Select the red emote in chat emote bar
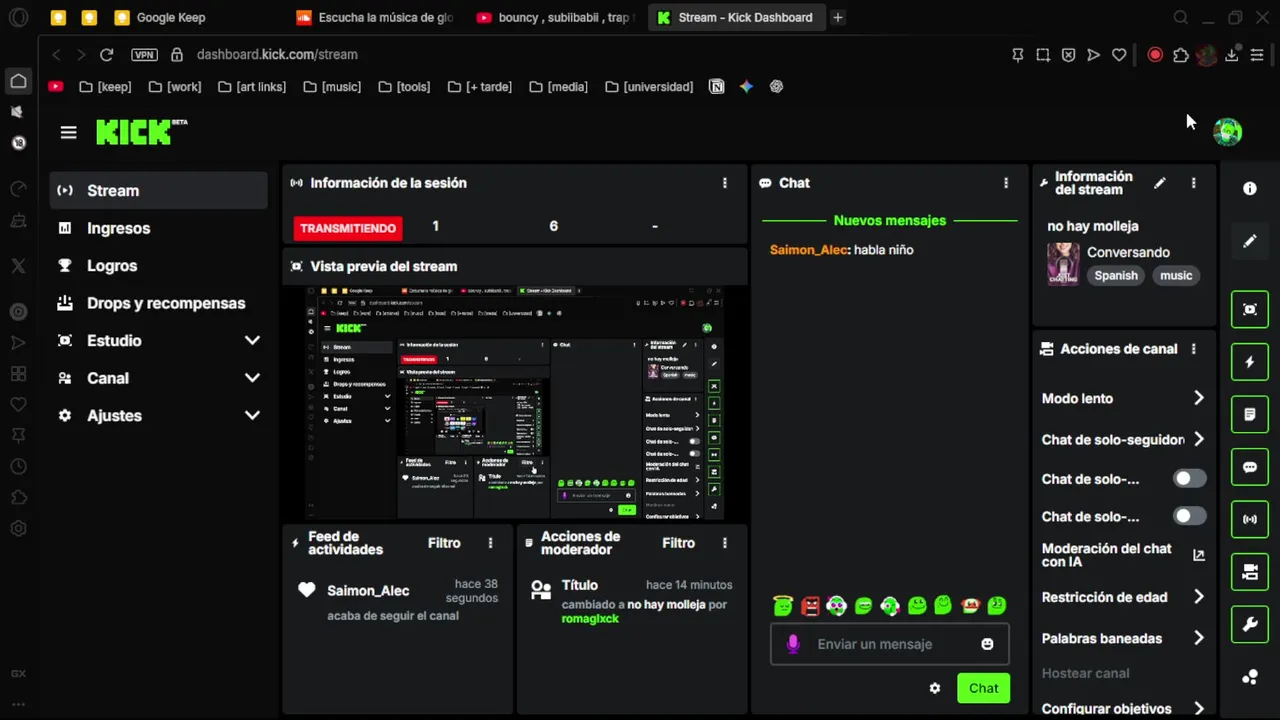Screen dimensions: 1280x720 click(810, 605)
